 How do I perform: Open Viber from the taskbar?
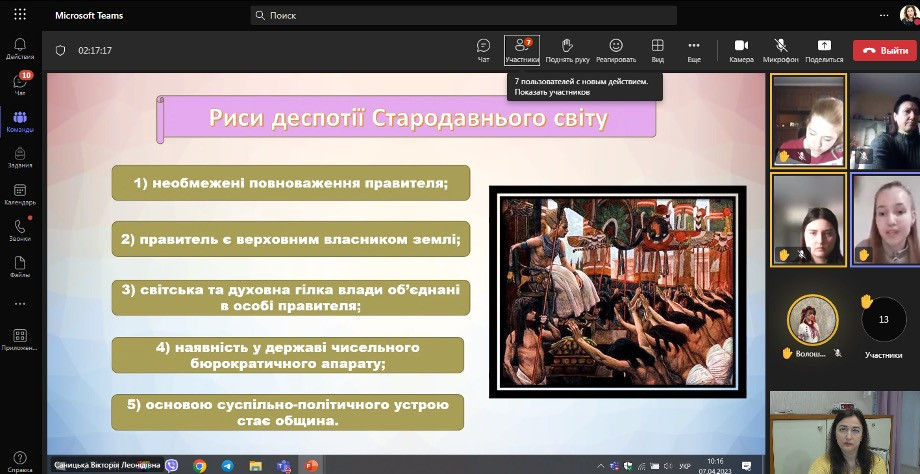coord(171,466)
